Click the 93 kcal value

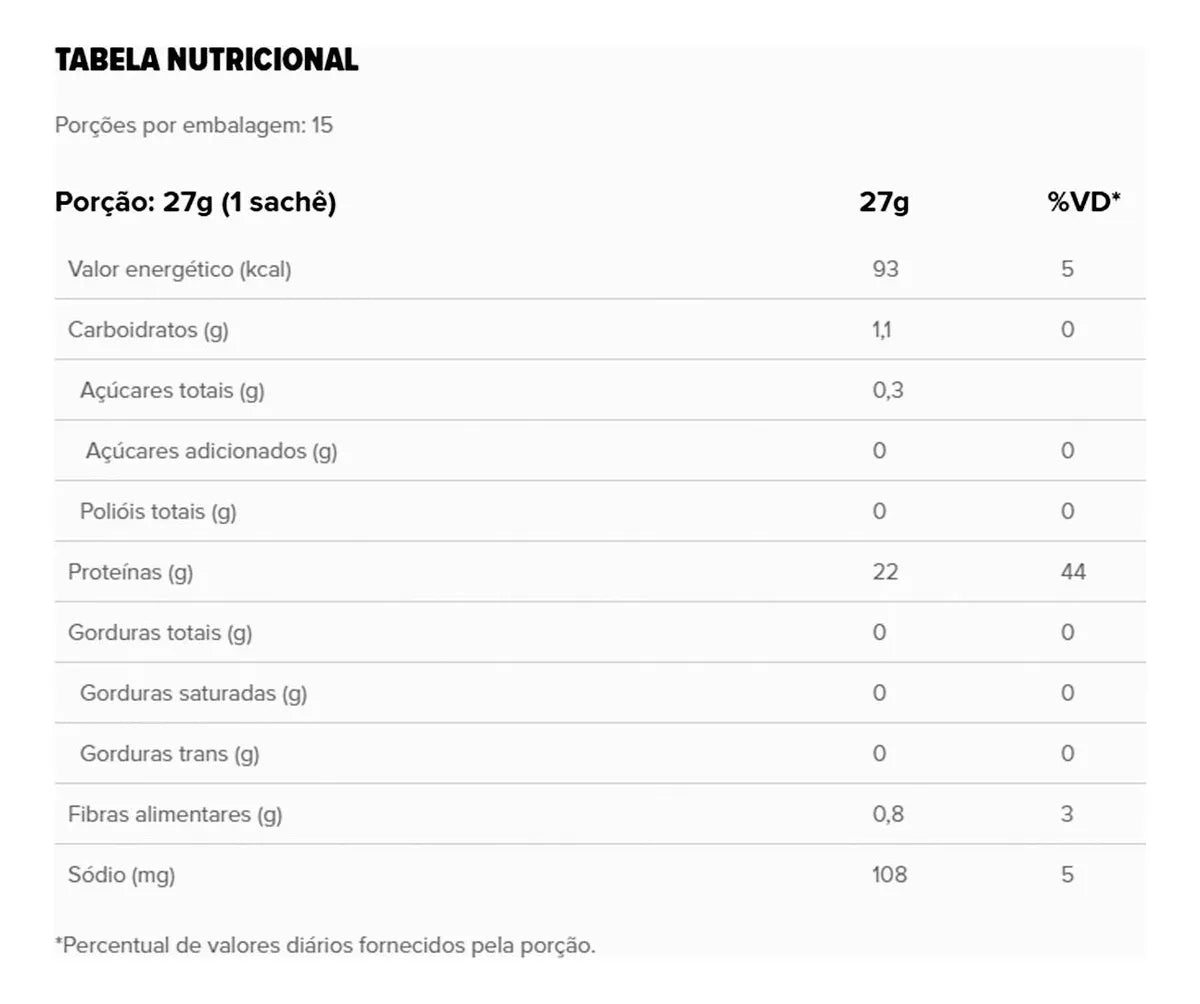[885, 269]
